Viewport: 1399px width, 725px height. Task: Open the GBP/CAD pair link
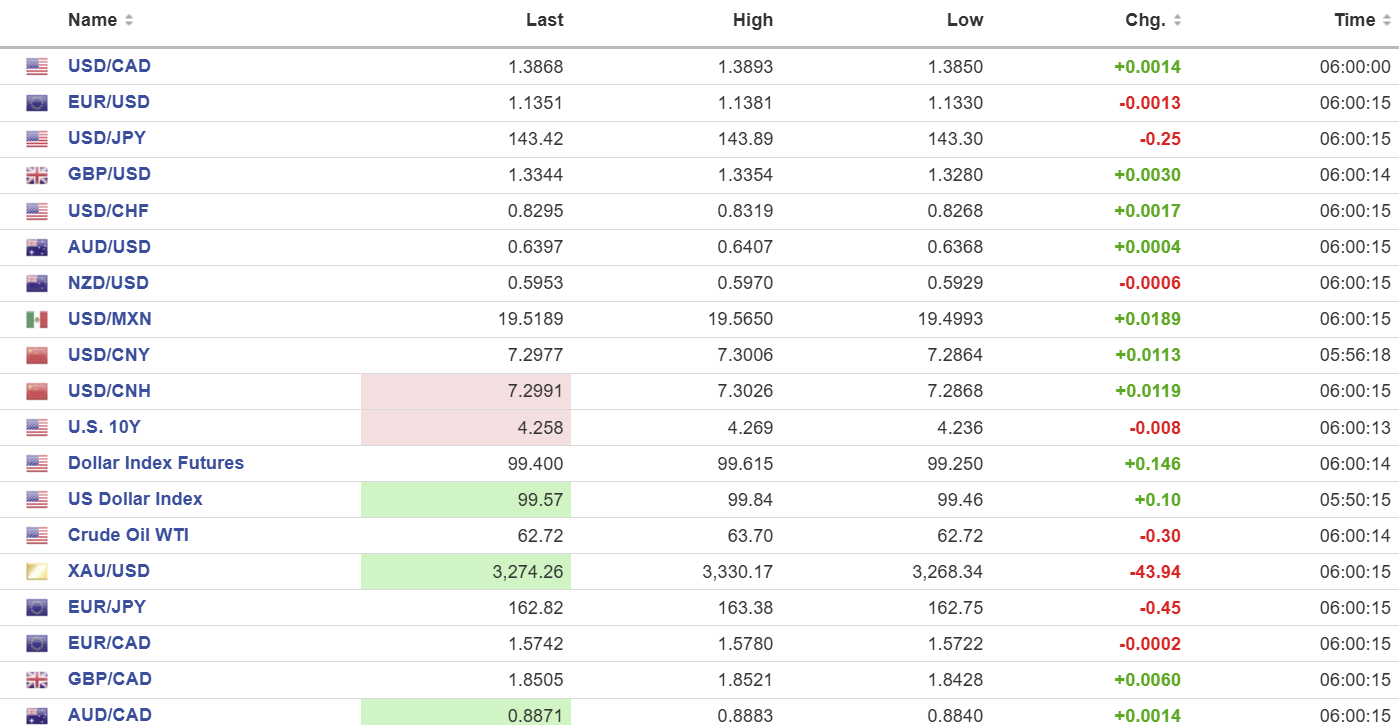click(x=110, y=679)
